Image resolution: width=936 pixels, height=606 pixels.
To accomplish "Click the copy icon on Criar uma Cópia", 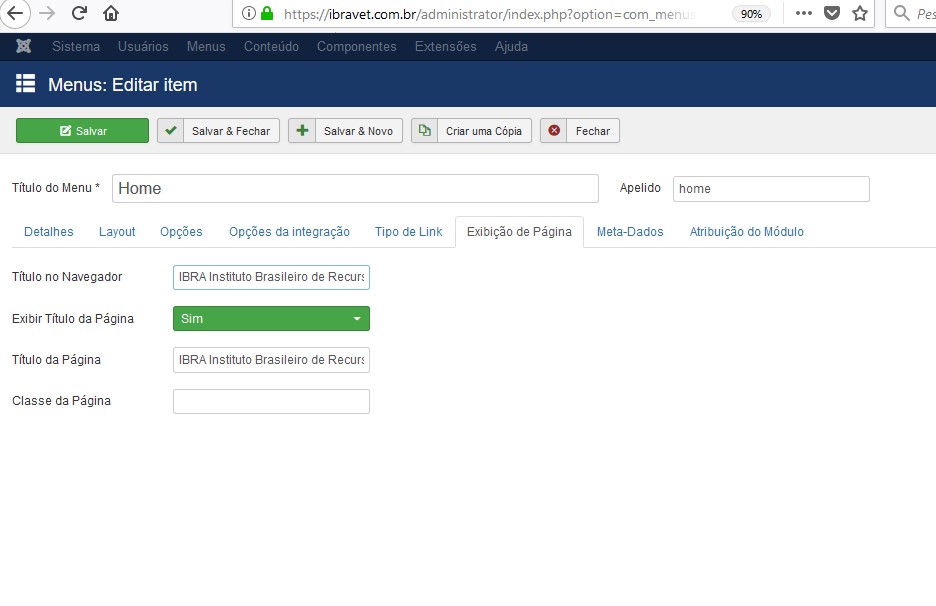I will pyautogui.click(x=425, y=130).
